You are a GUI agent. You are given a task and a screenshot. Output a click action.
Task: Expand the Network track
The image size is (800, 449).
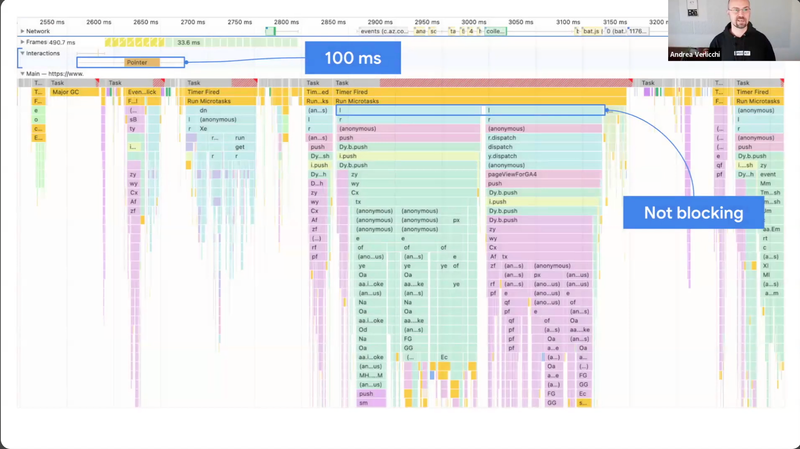tap(22, 31)
